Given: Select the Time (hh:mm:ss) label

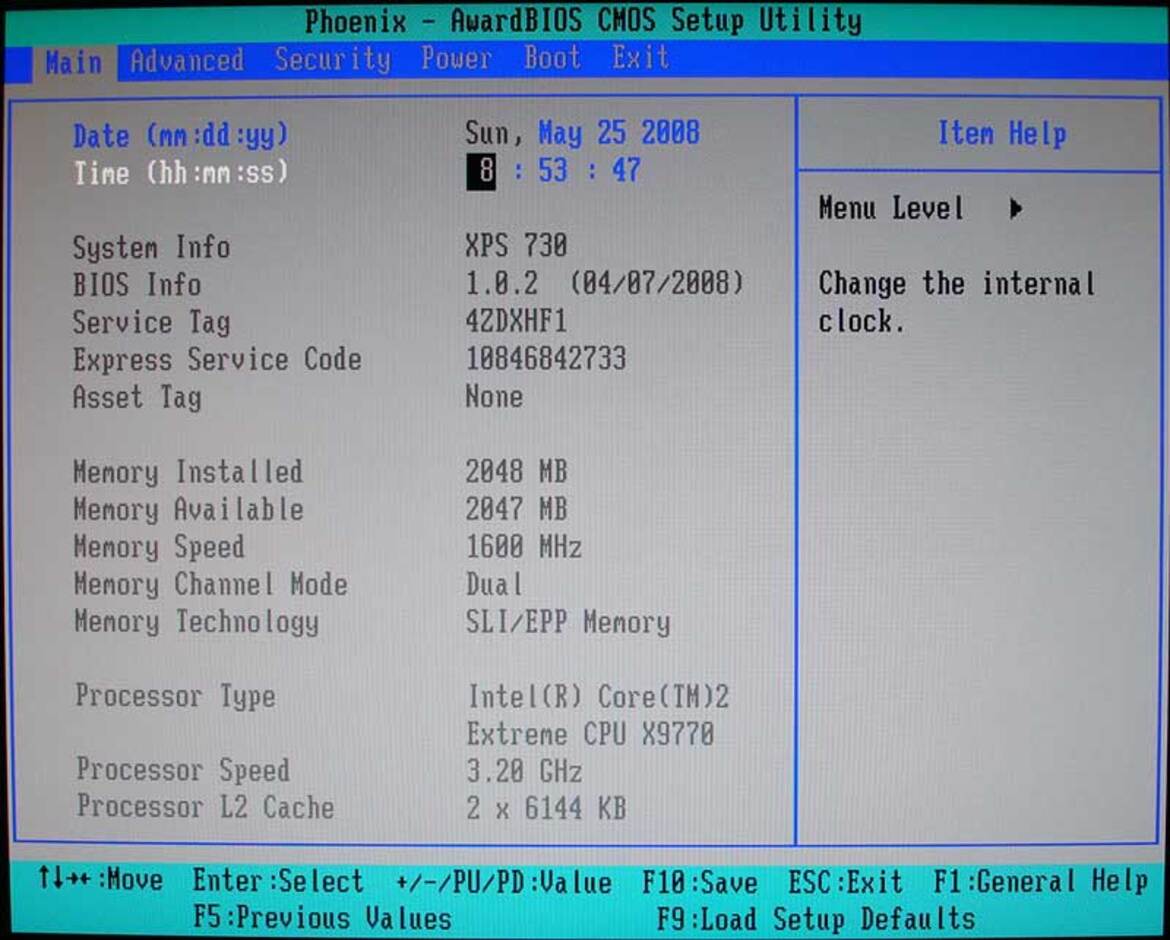Looking at the screenshot, I should 181,173.
